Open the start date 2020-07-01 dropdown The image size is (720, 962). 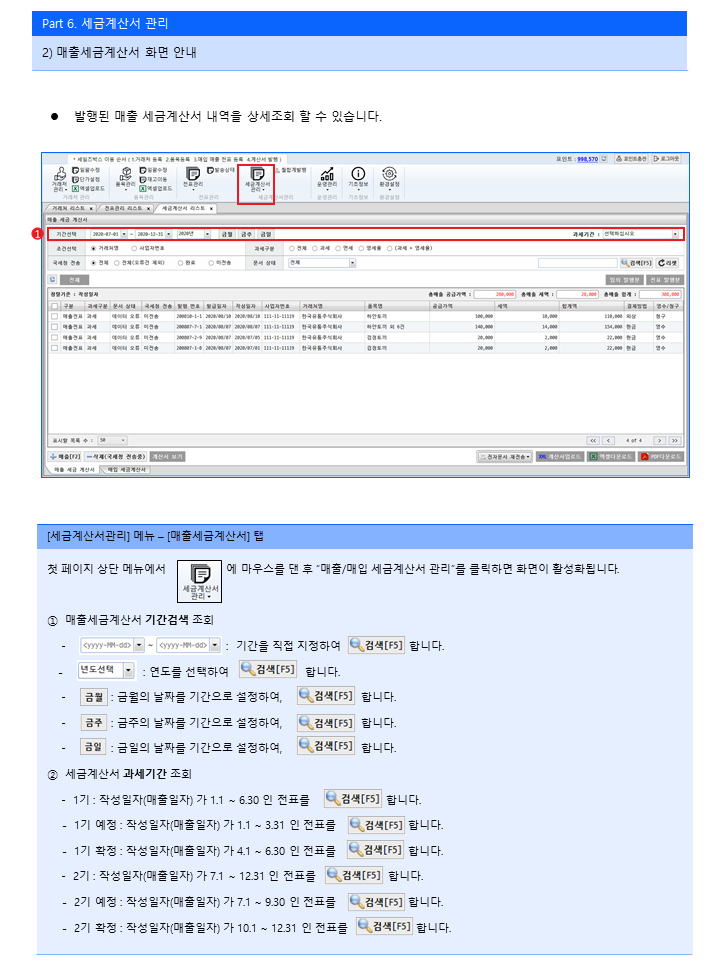pos(124,234)
